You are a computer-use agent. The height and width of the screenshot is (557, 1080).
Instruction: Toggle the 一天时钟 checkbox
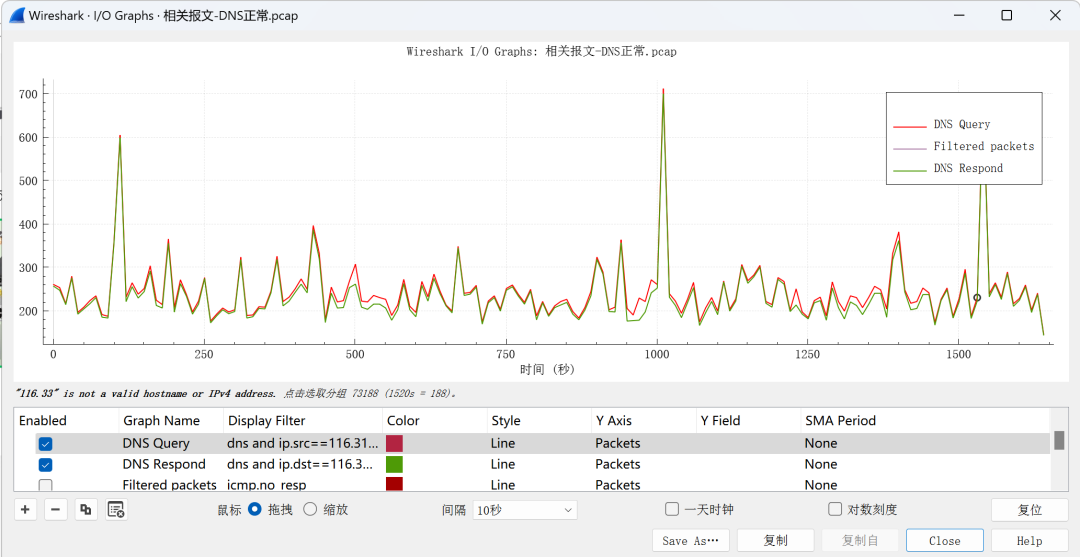pos(672,509)
